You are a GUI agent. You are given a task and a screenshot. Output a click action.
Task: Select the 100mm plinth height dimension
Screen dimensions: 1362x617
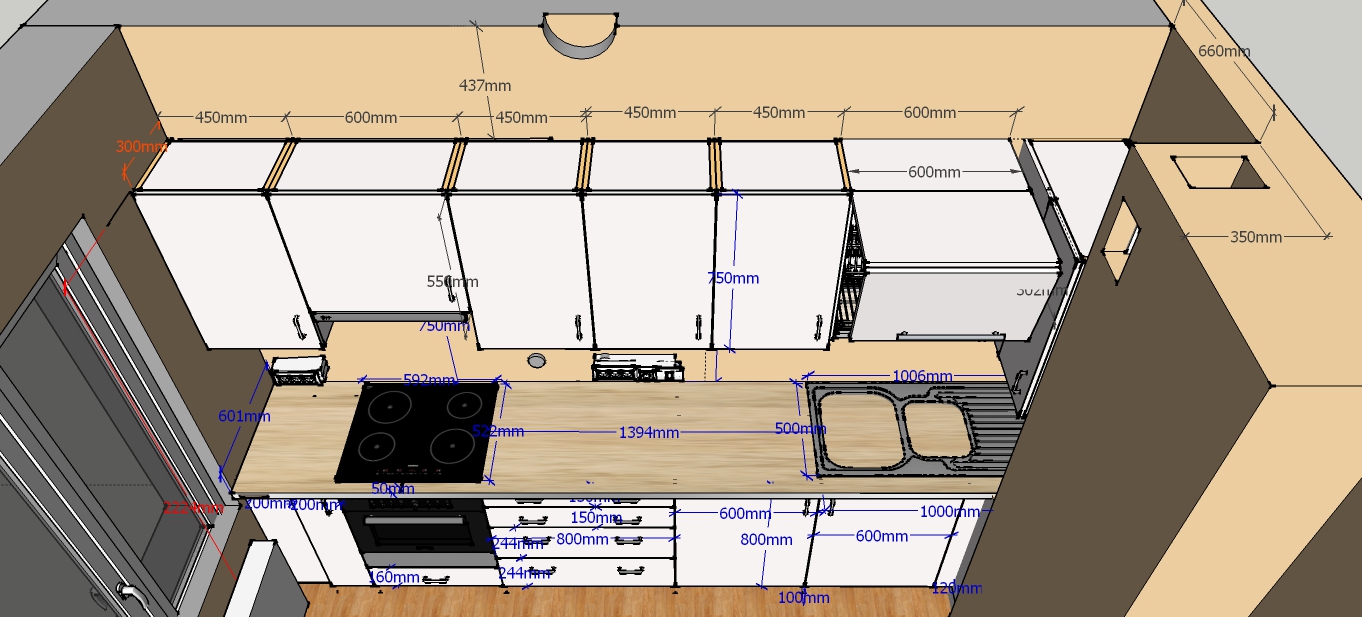coord(803,598)
